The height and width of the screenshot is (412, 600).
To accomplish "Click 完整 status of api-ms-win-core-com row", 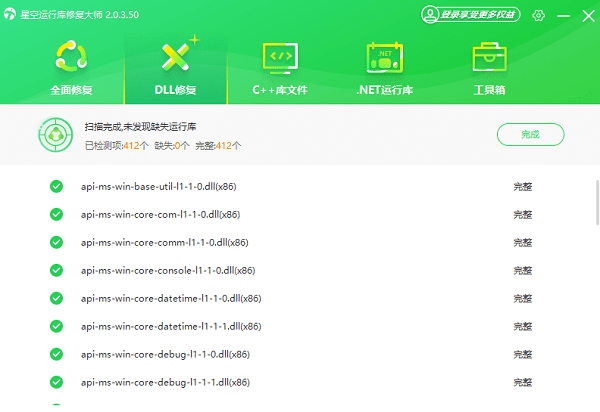I will (x=523, y=215).
